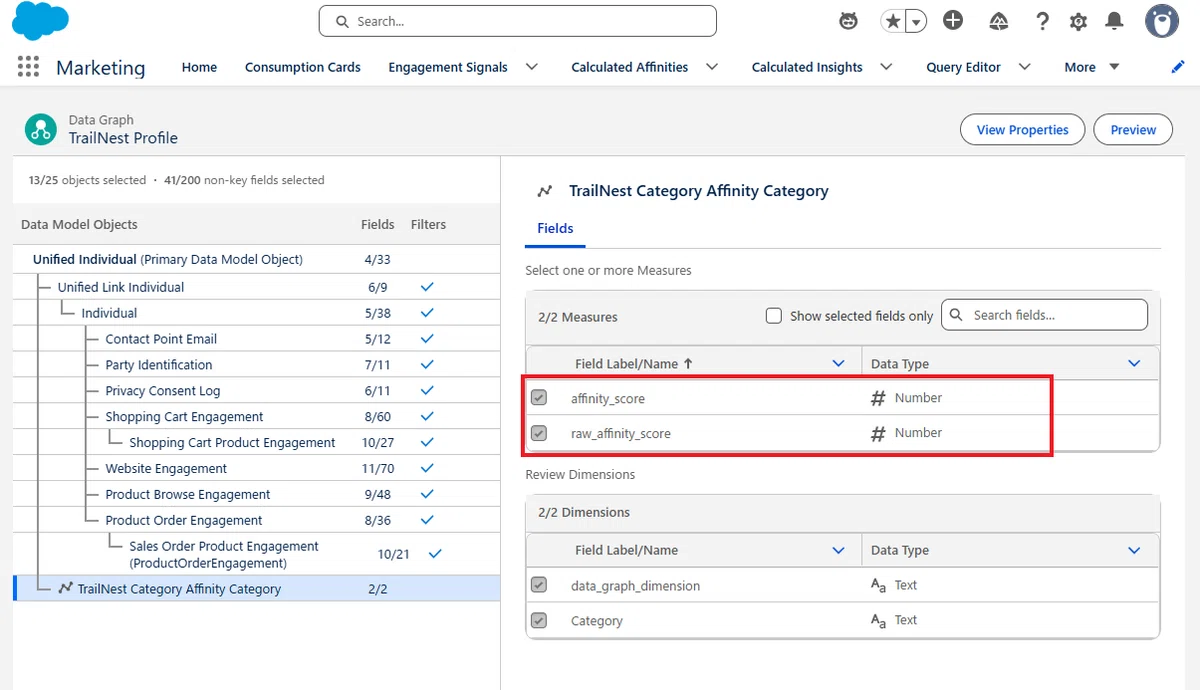This screenshot has height=690, width=1200.
Task: Toggle the data_graph_dimension checkbox
Action: tap(539, 585)
